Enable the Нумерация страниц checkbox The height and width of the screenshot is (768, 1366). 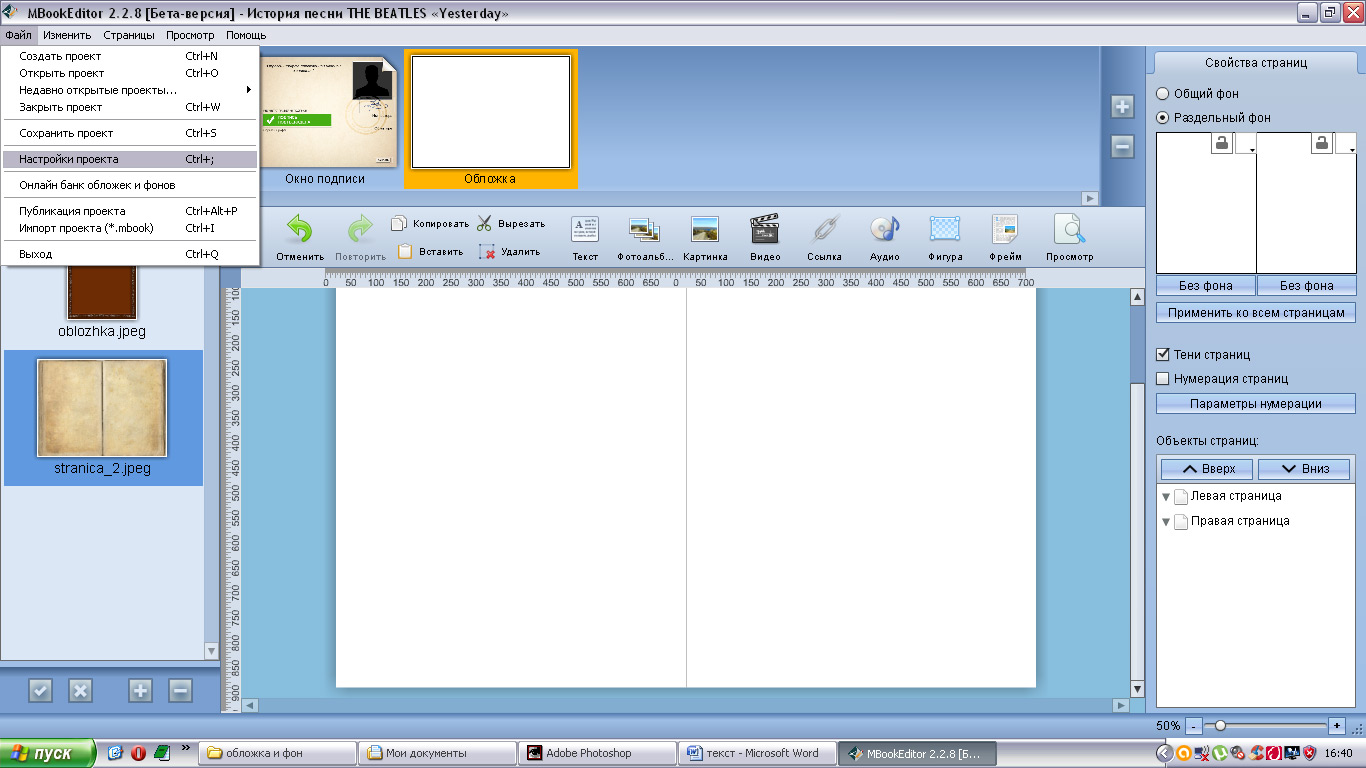[1163, 379]
